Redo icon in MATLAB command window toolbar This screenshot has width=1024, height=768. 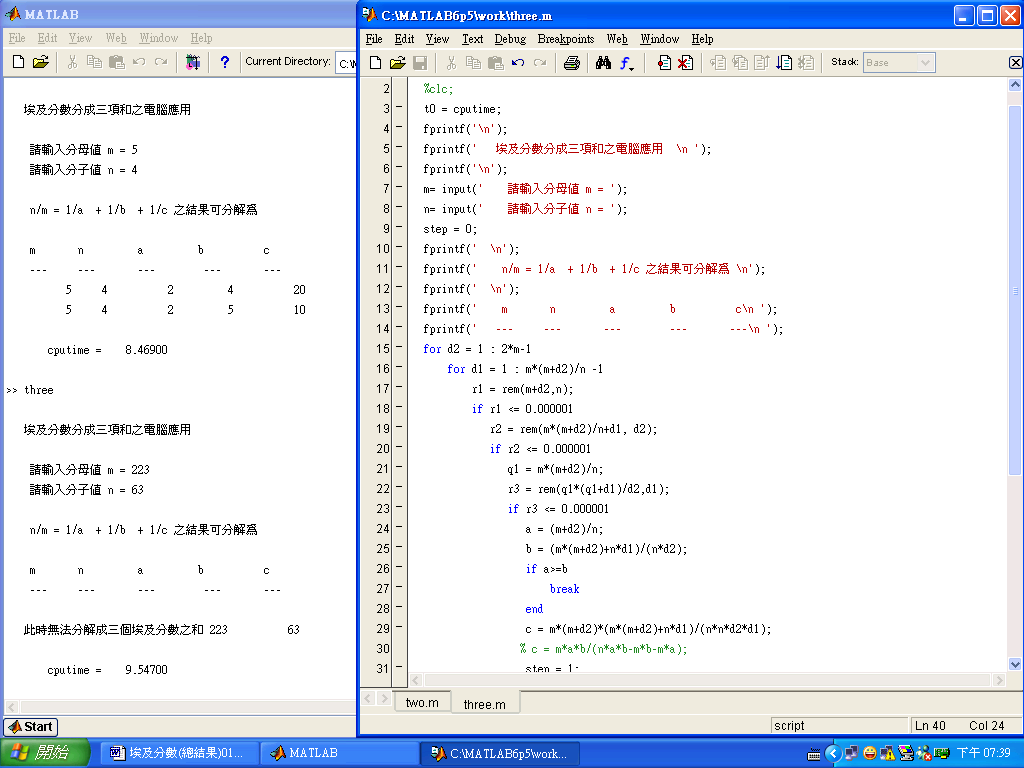(161, 62)
